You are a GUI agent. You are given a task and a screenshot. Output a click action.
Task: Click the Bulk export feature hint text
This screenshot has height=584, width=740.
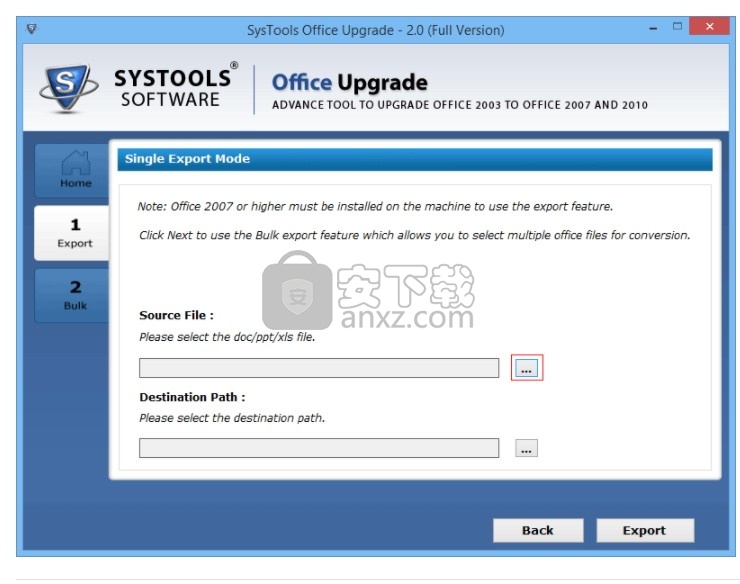(x=414, y=235)
